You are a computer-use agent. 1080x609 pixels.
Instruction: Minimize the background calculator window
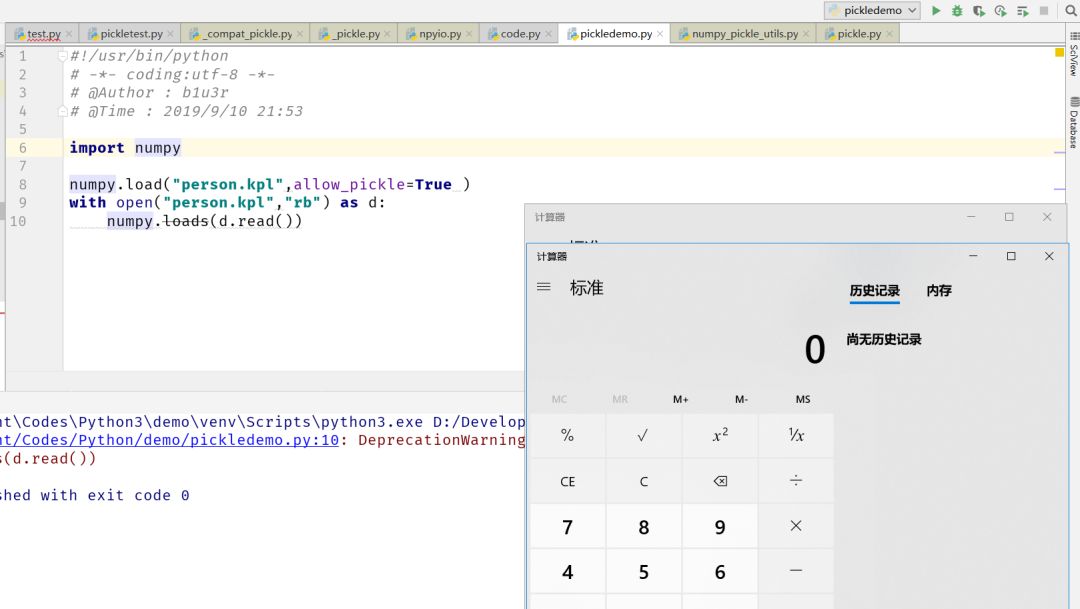(x=971, y=217)
